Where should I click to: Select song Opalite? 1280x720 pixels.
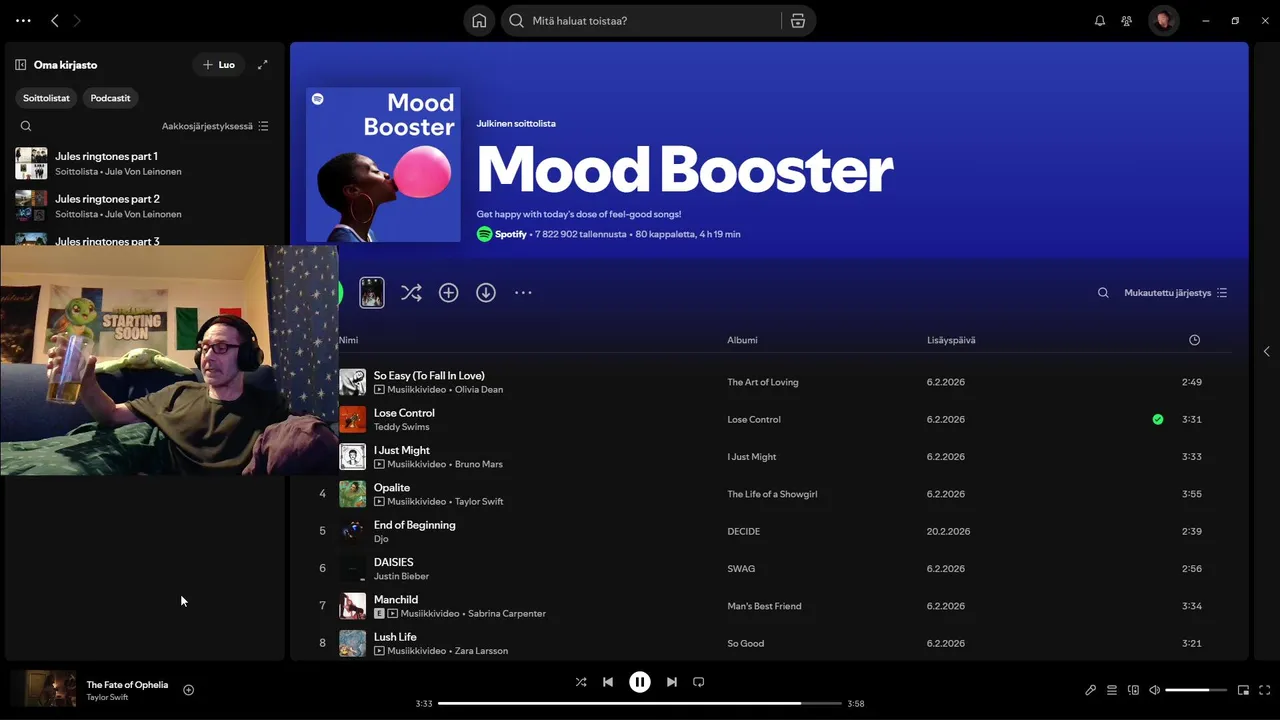click(x=392, y=487)
